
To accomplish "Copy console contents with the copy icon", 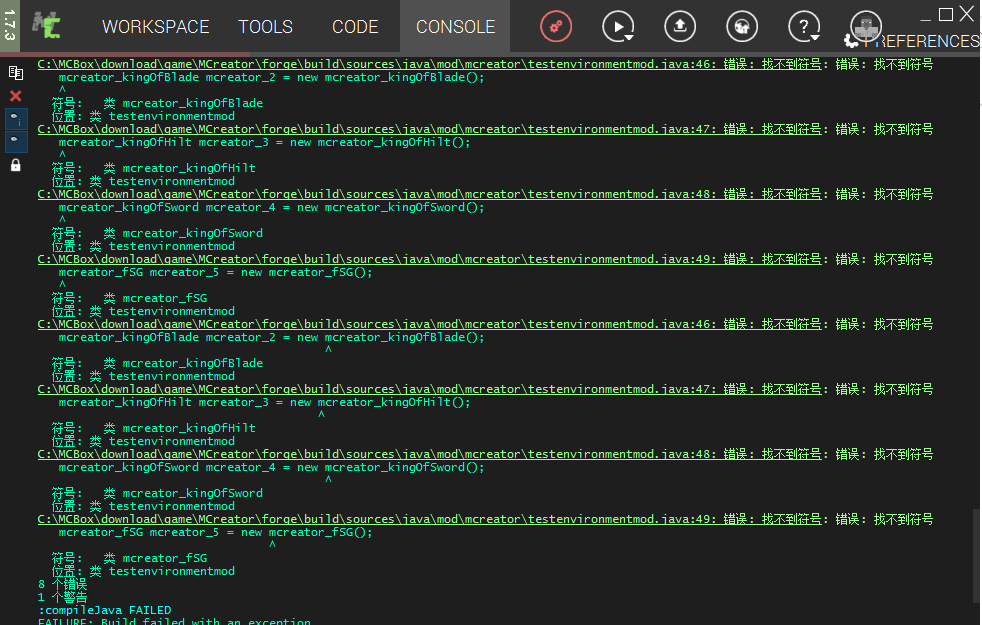I will coord(16,73).
